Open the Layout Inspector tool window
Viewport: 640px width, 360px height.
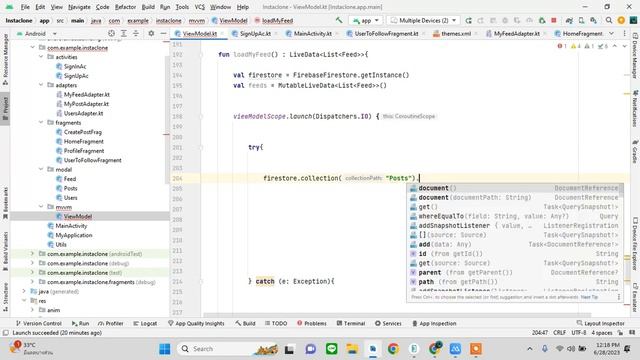(600, 323)
